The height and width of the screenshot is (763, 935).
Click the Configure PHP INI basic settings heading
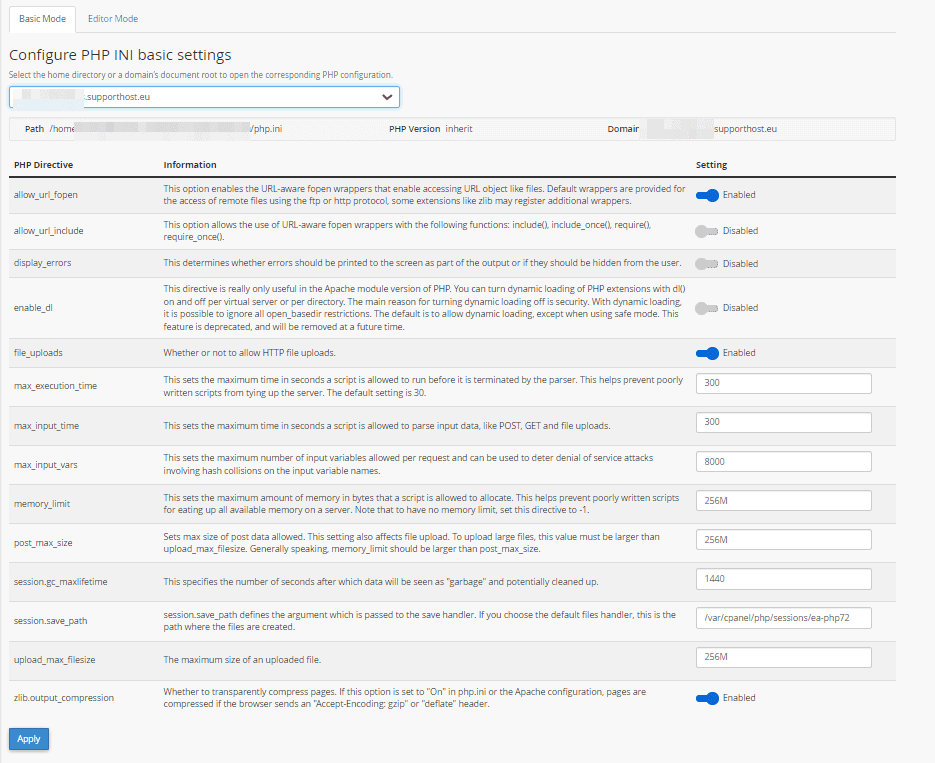point(120,55)
